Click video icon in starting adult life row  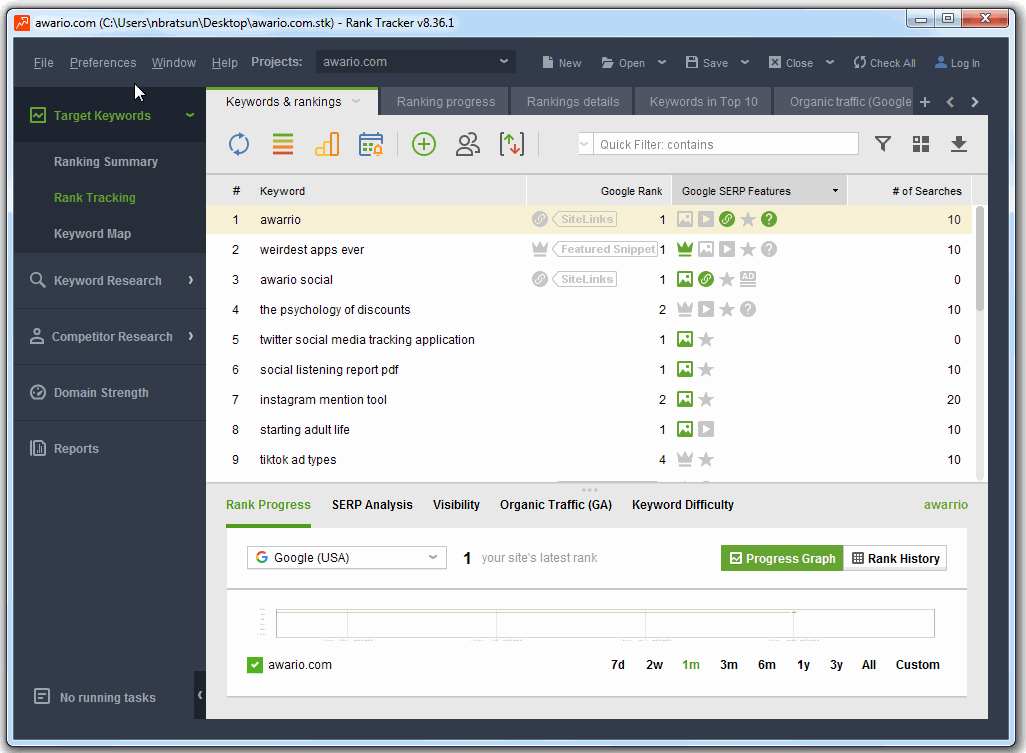[x=706, y=429]
